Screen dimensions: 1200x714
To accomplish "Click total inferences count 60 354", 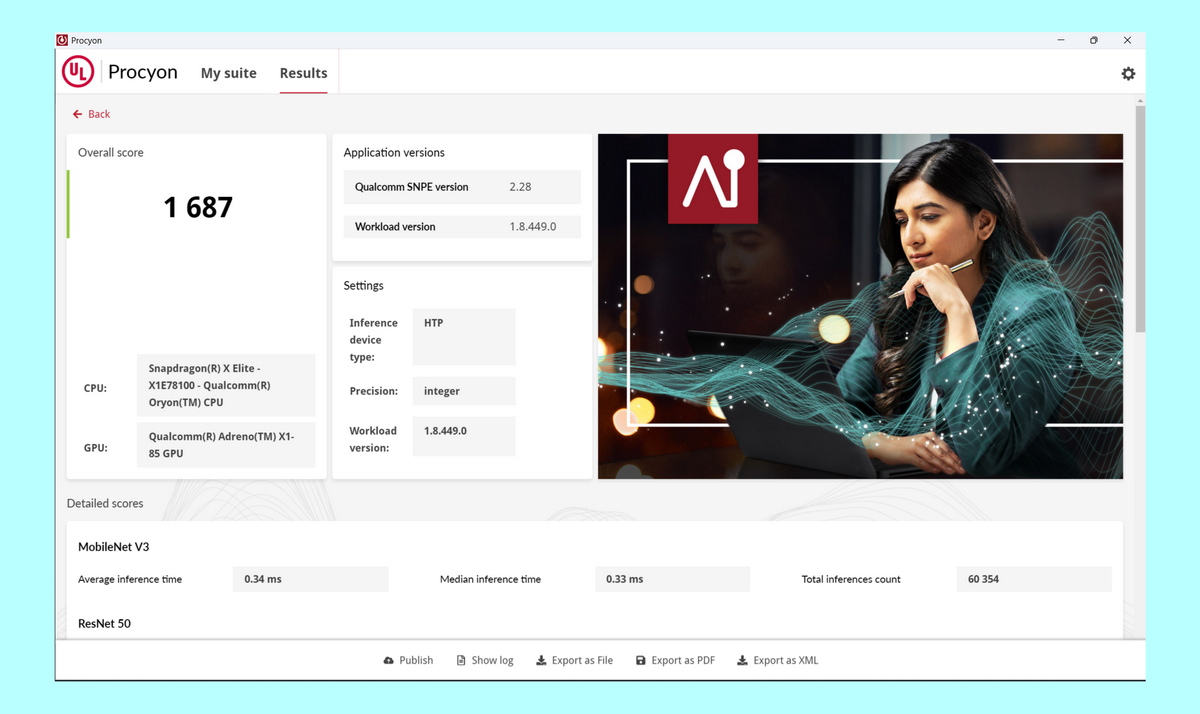I will click(x=1034, y=579).
